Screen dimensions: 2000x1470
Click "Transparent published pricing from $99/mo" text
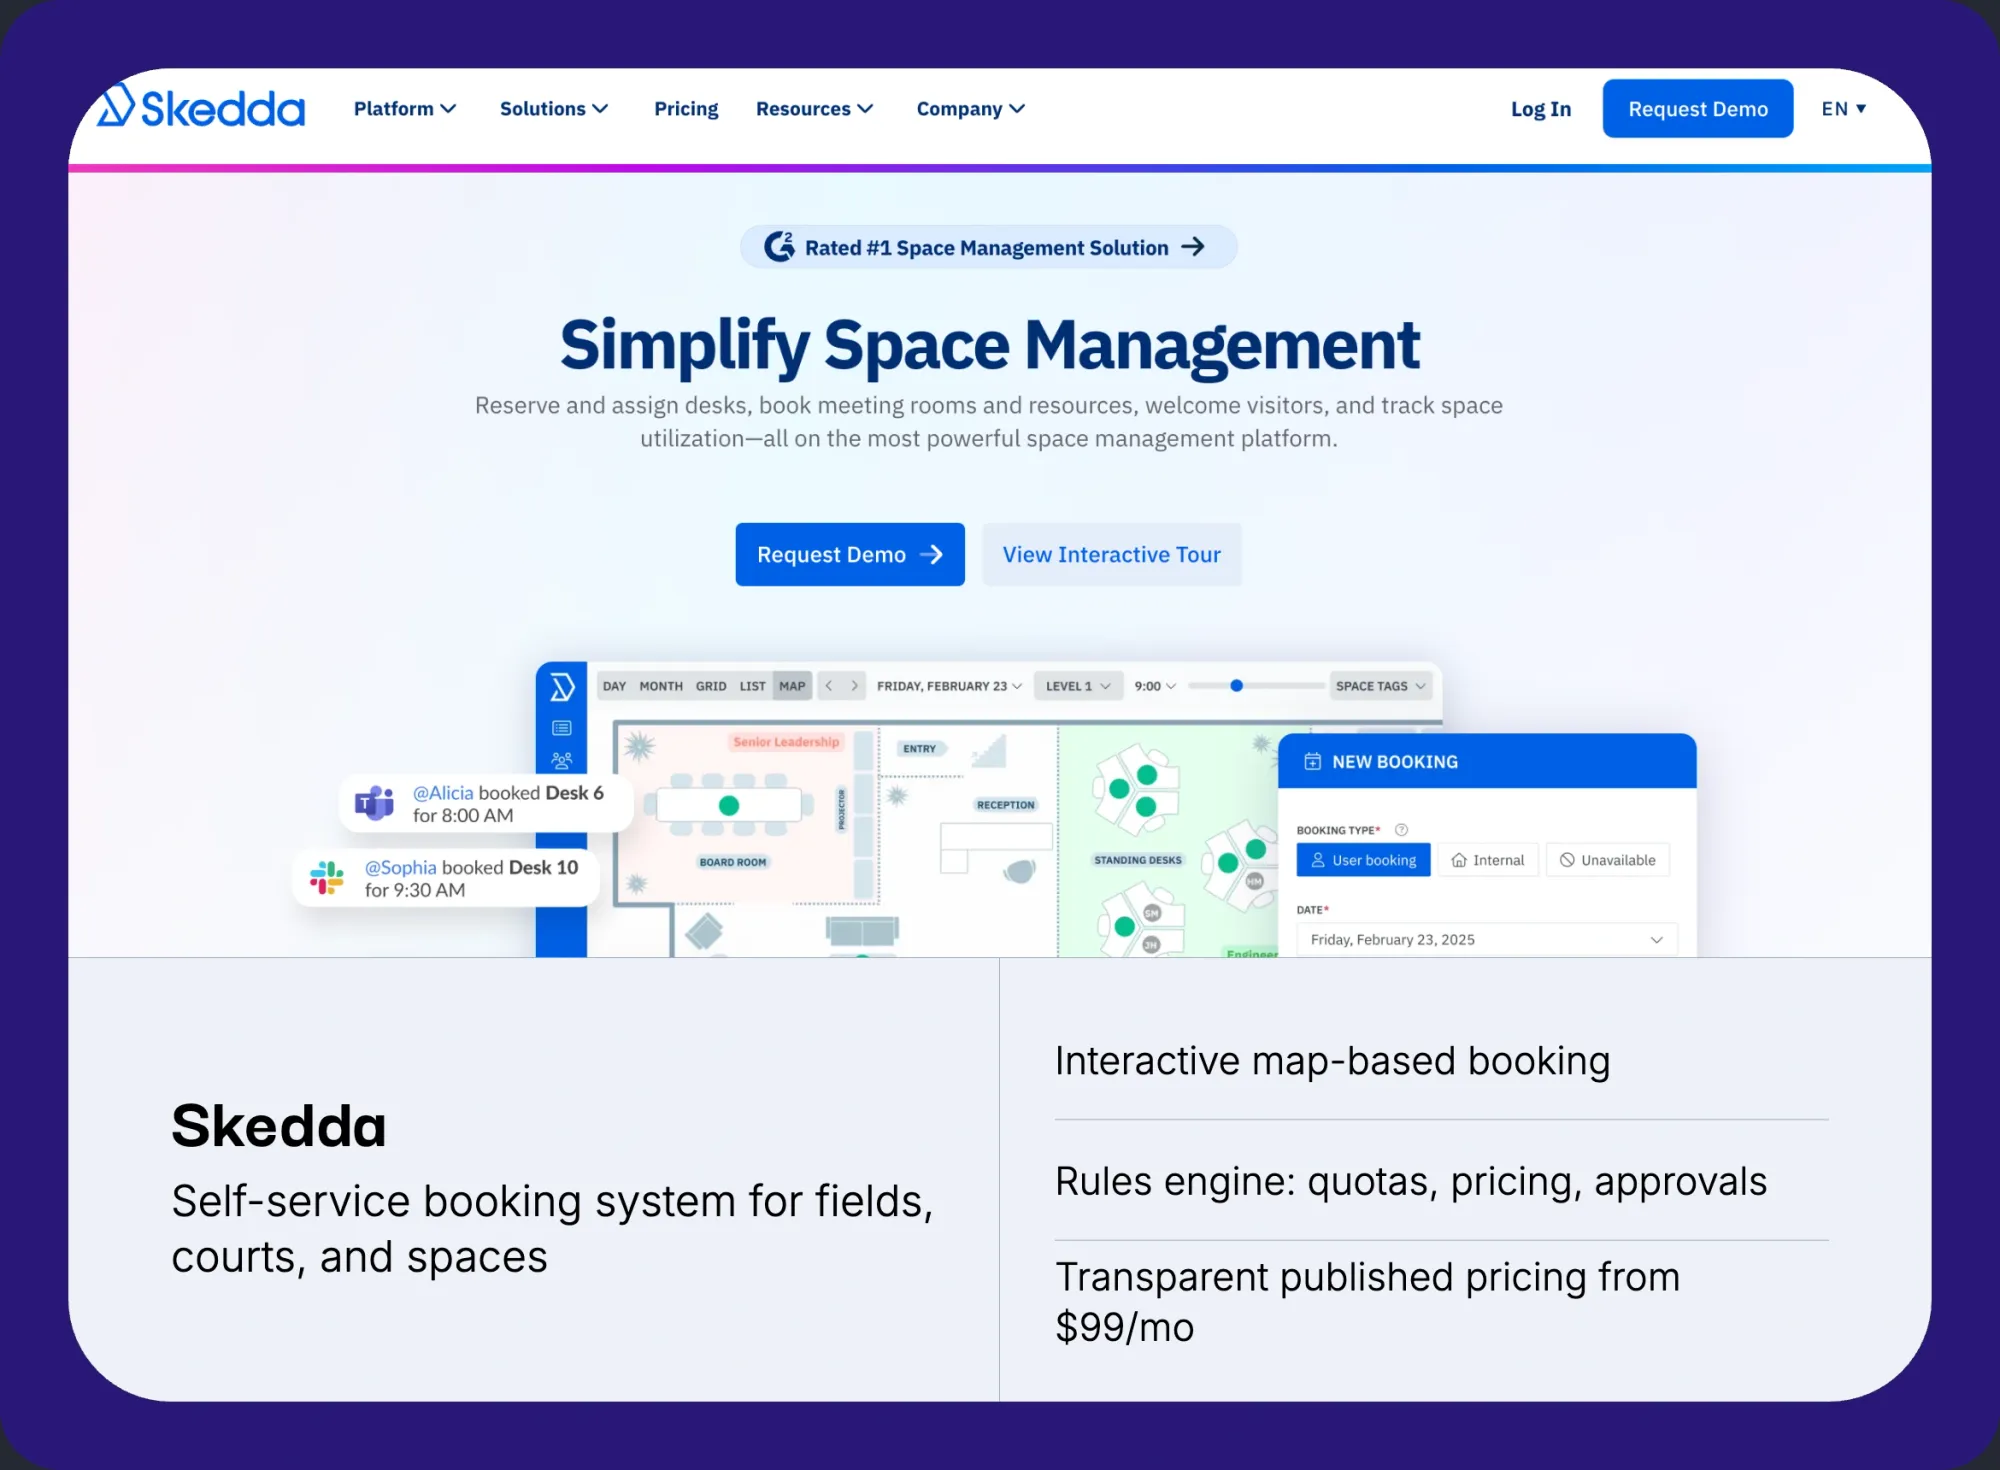coord(1367,1302)
